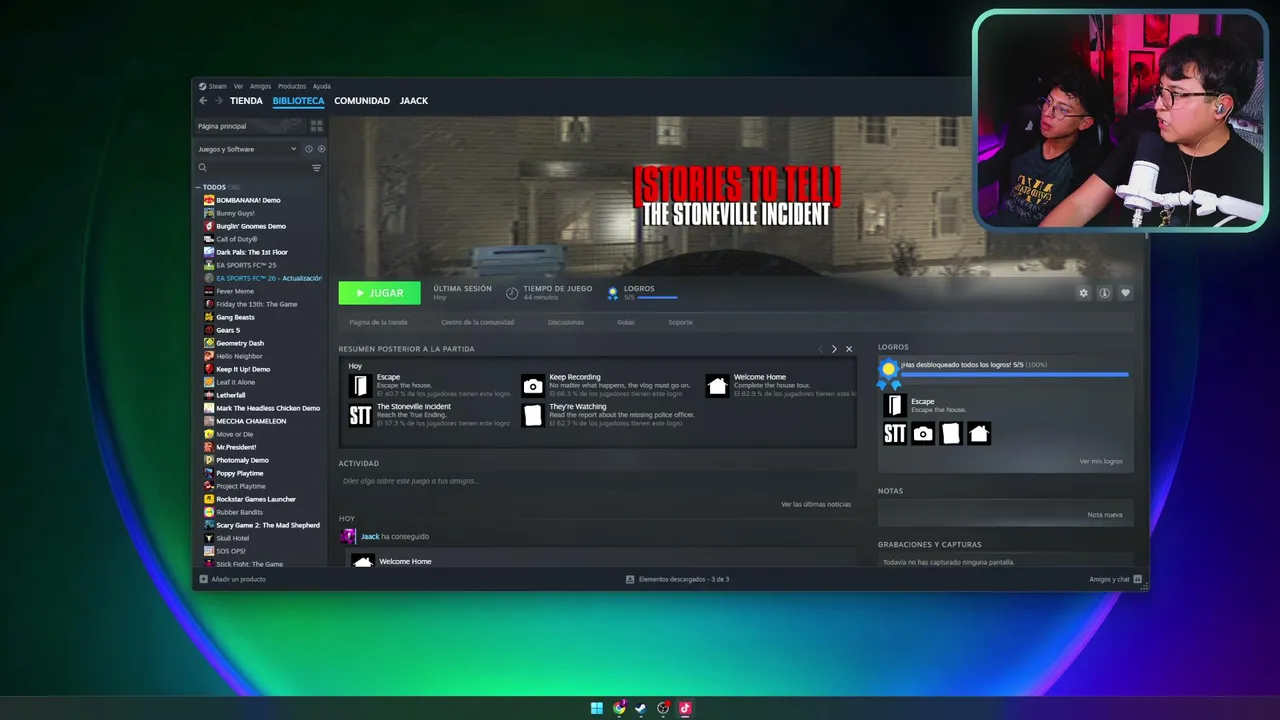1280x720 pixels.
Task: Click the library search magnifier icon
Action: 203,168
